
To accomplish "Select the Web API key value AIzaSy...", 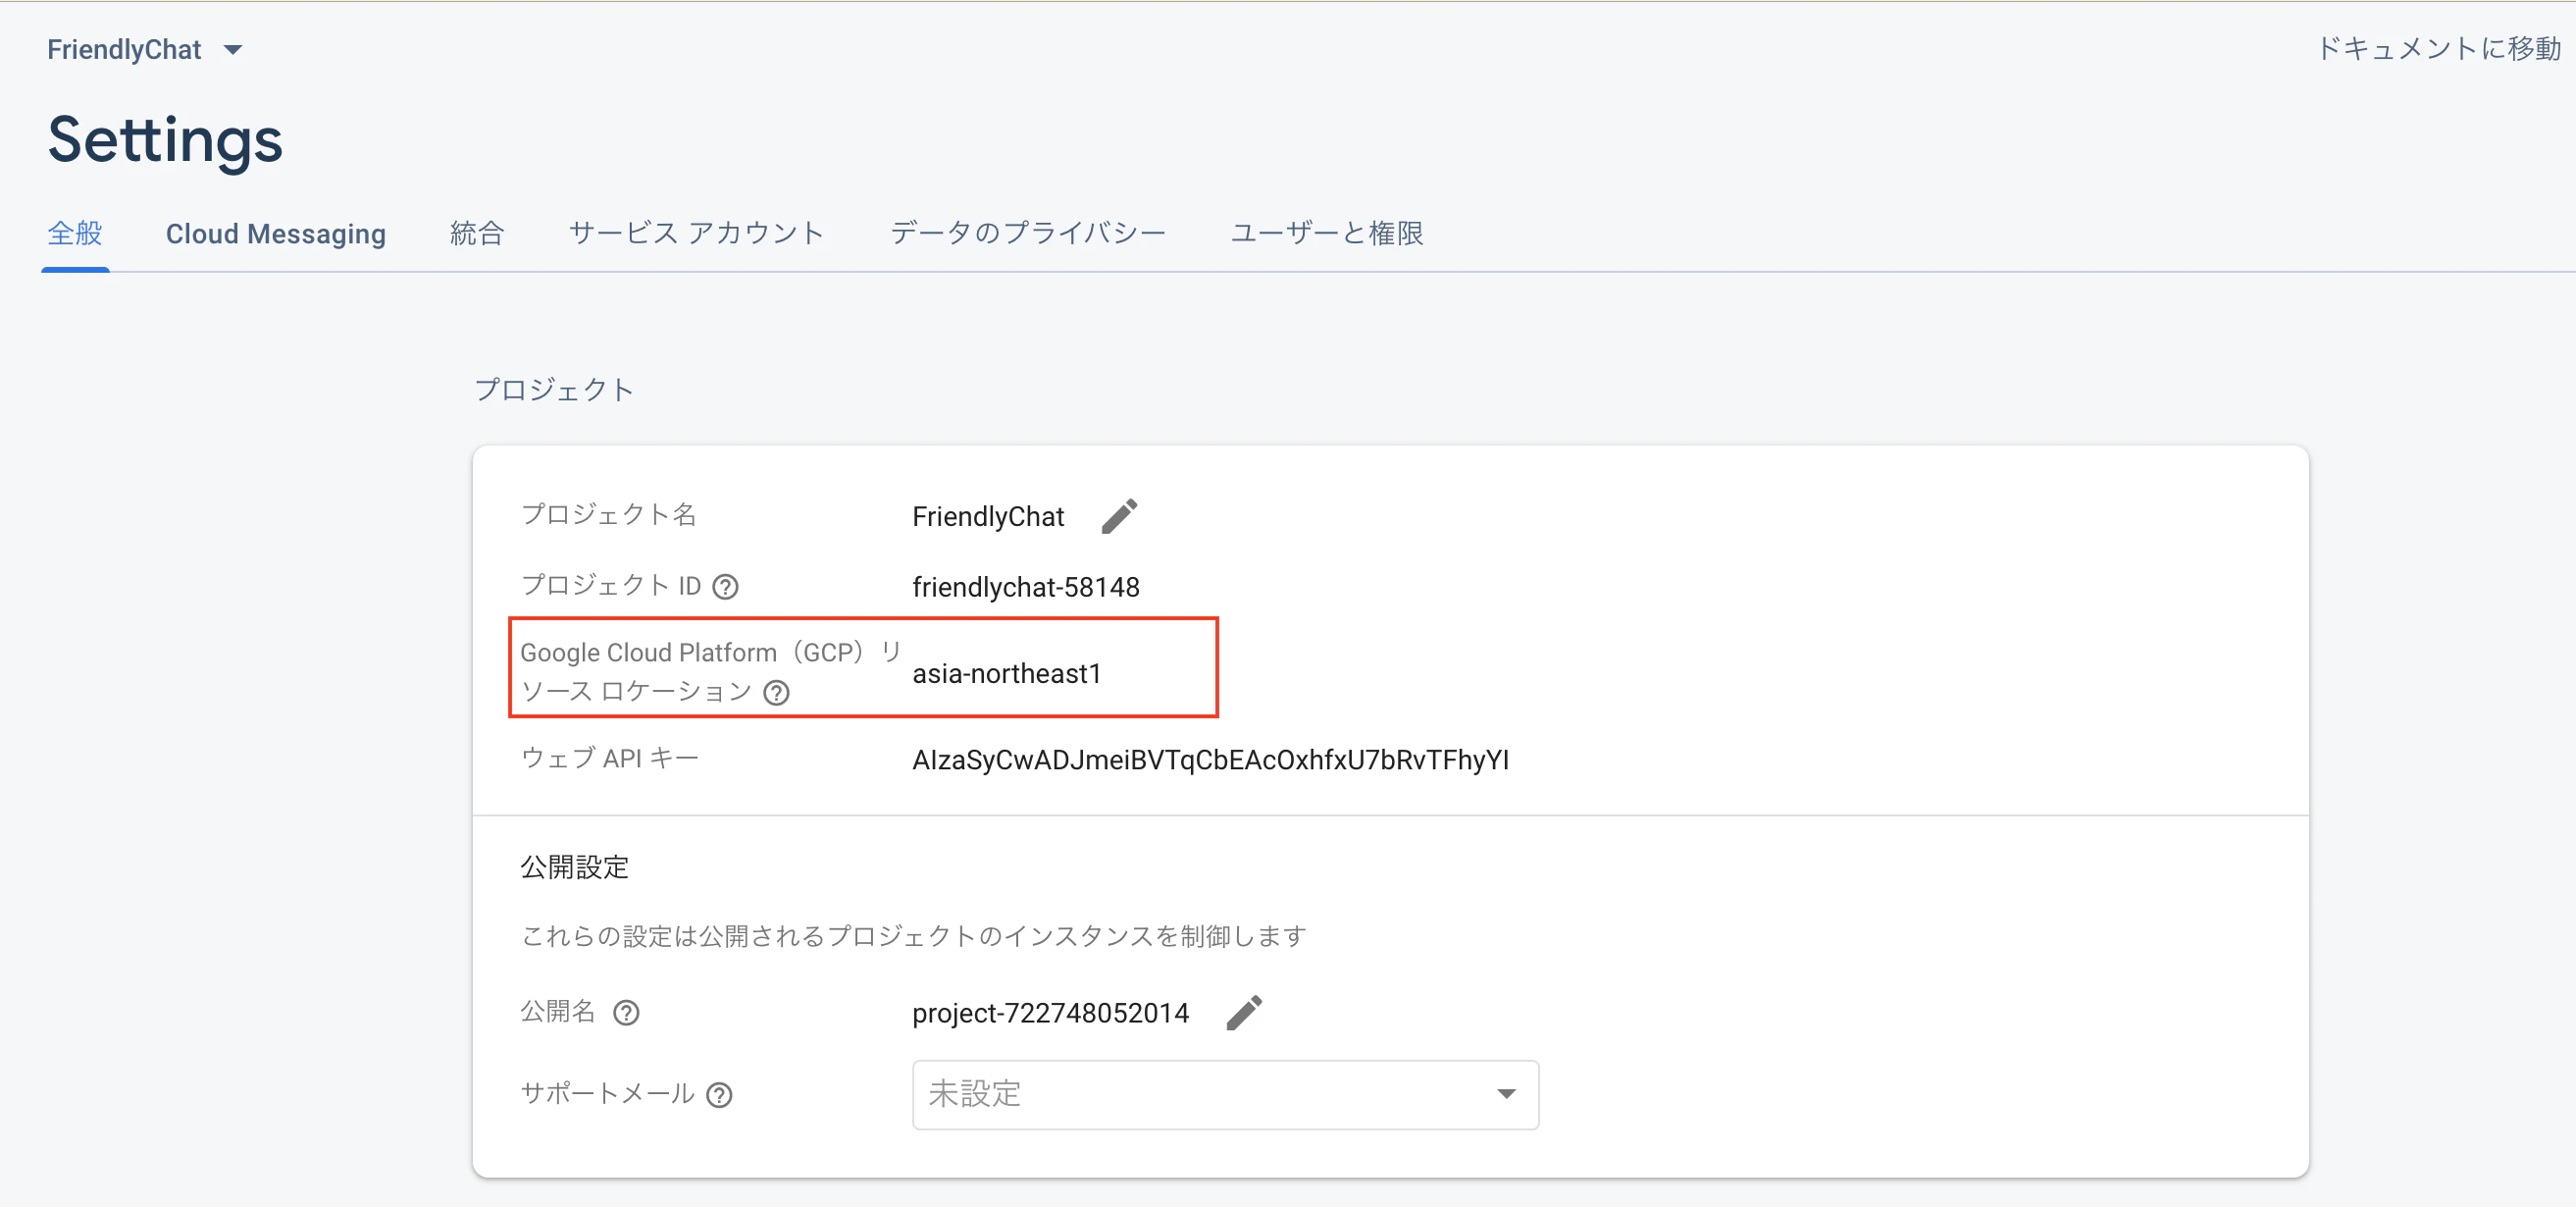I will [x=1211, y=760].
